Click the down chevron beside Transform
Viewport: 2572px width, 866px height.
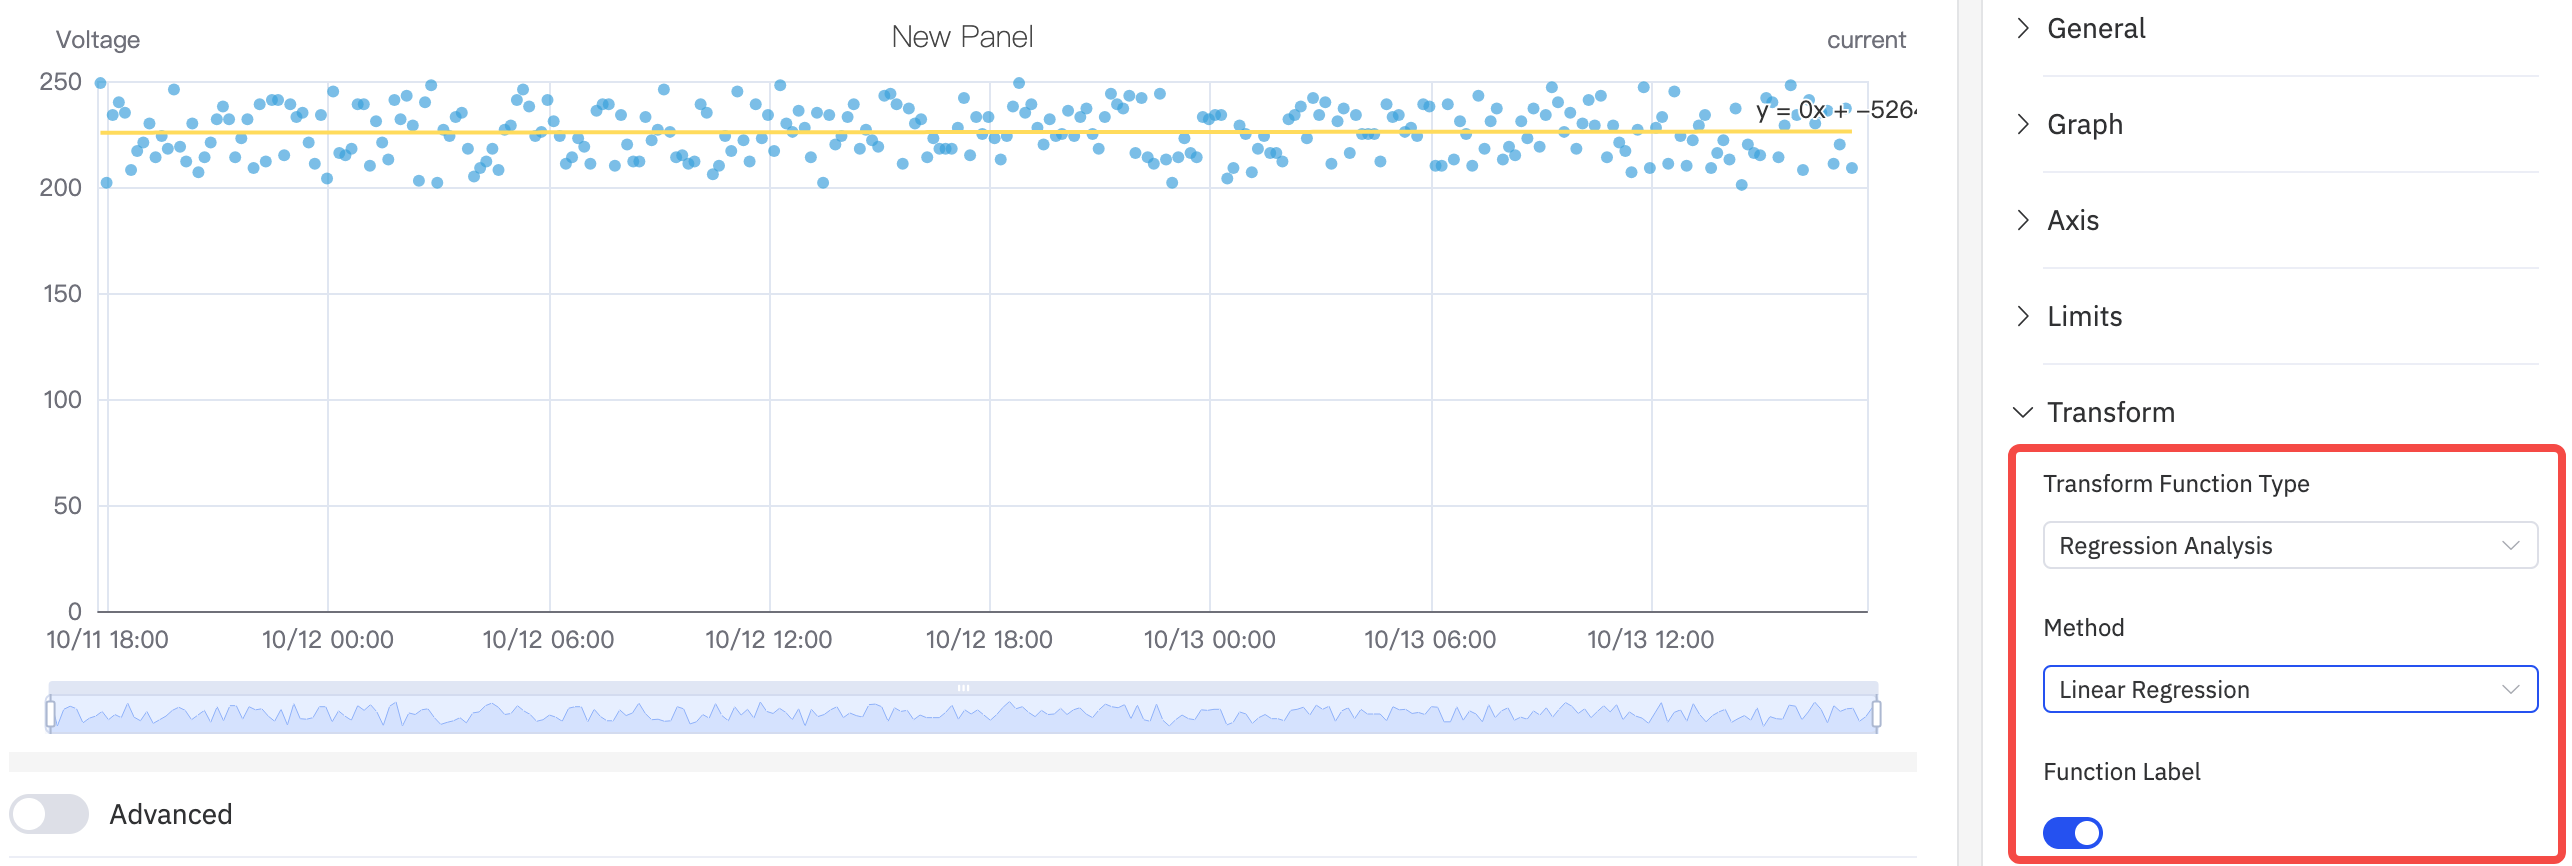pyautogui.click(x=2023, y=412)
